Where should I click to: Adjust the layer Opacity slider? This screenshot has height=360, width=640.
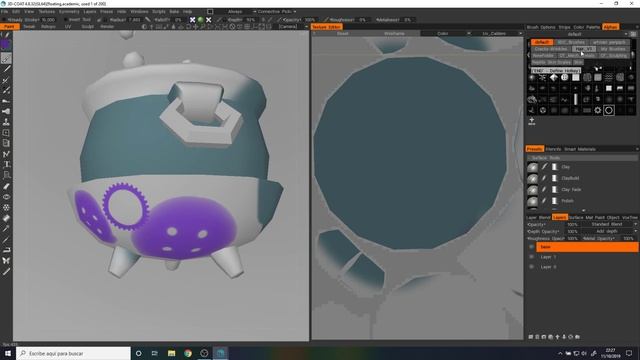(x=572, y=224)
